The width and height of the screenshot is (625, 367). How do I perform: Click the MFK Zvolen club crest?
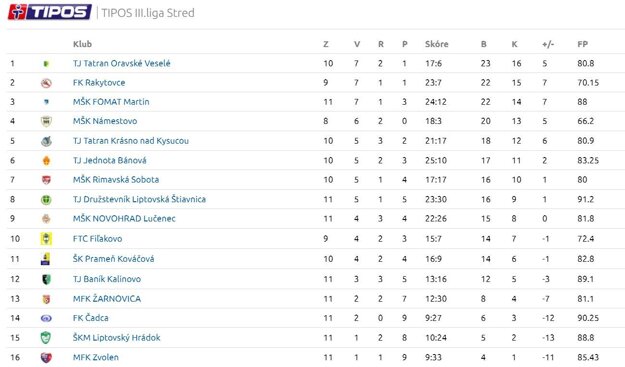click(x=46, y=357)
